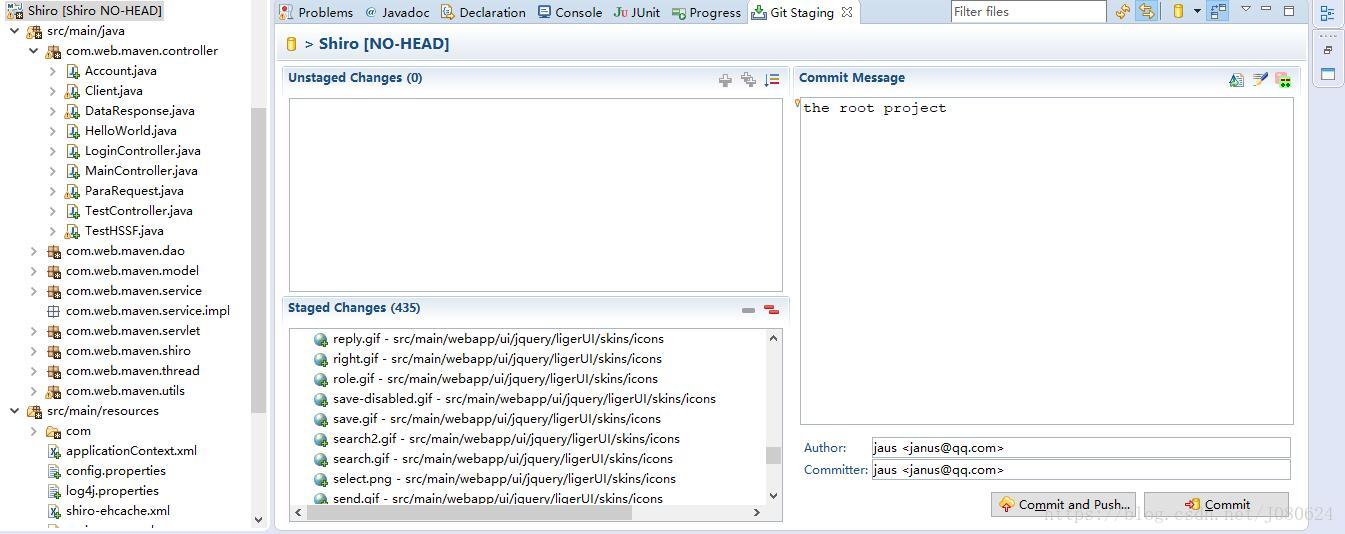Toggle Link with Editor and Selection icon
1345x534 pixels.
pos(1146,12)
